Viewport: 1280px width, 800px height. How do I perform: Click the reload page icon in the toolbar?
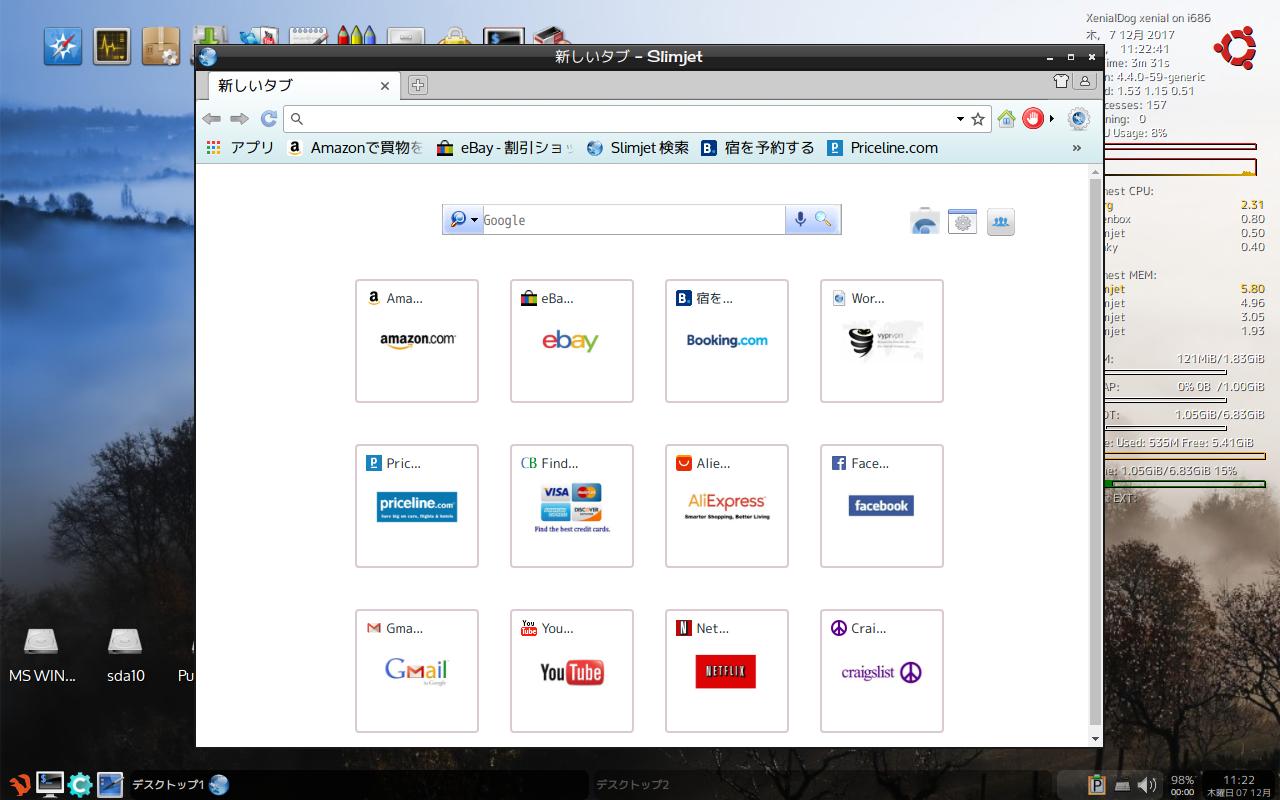268,118
